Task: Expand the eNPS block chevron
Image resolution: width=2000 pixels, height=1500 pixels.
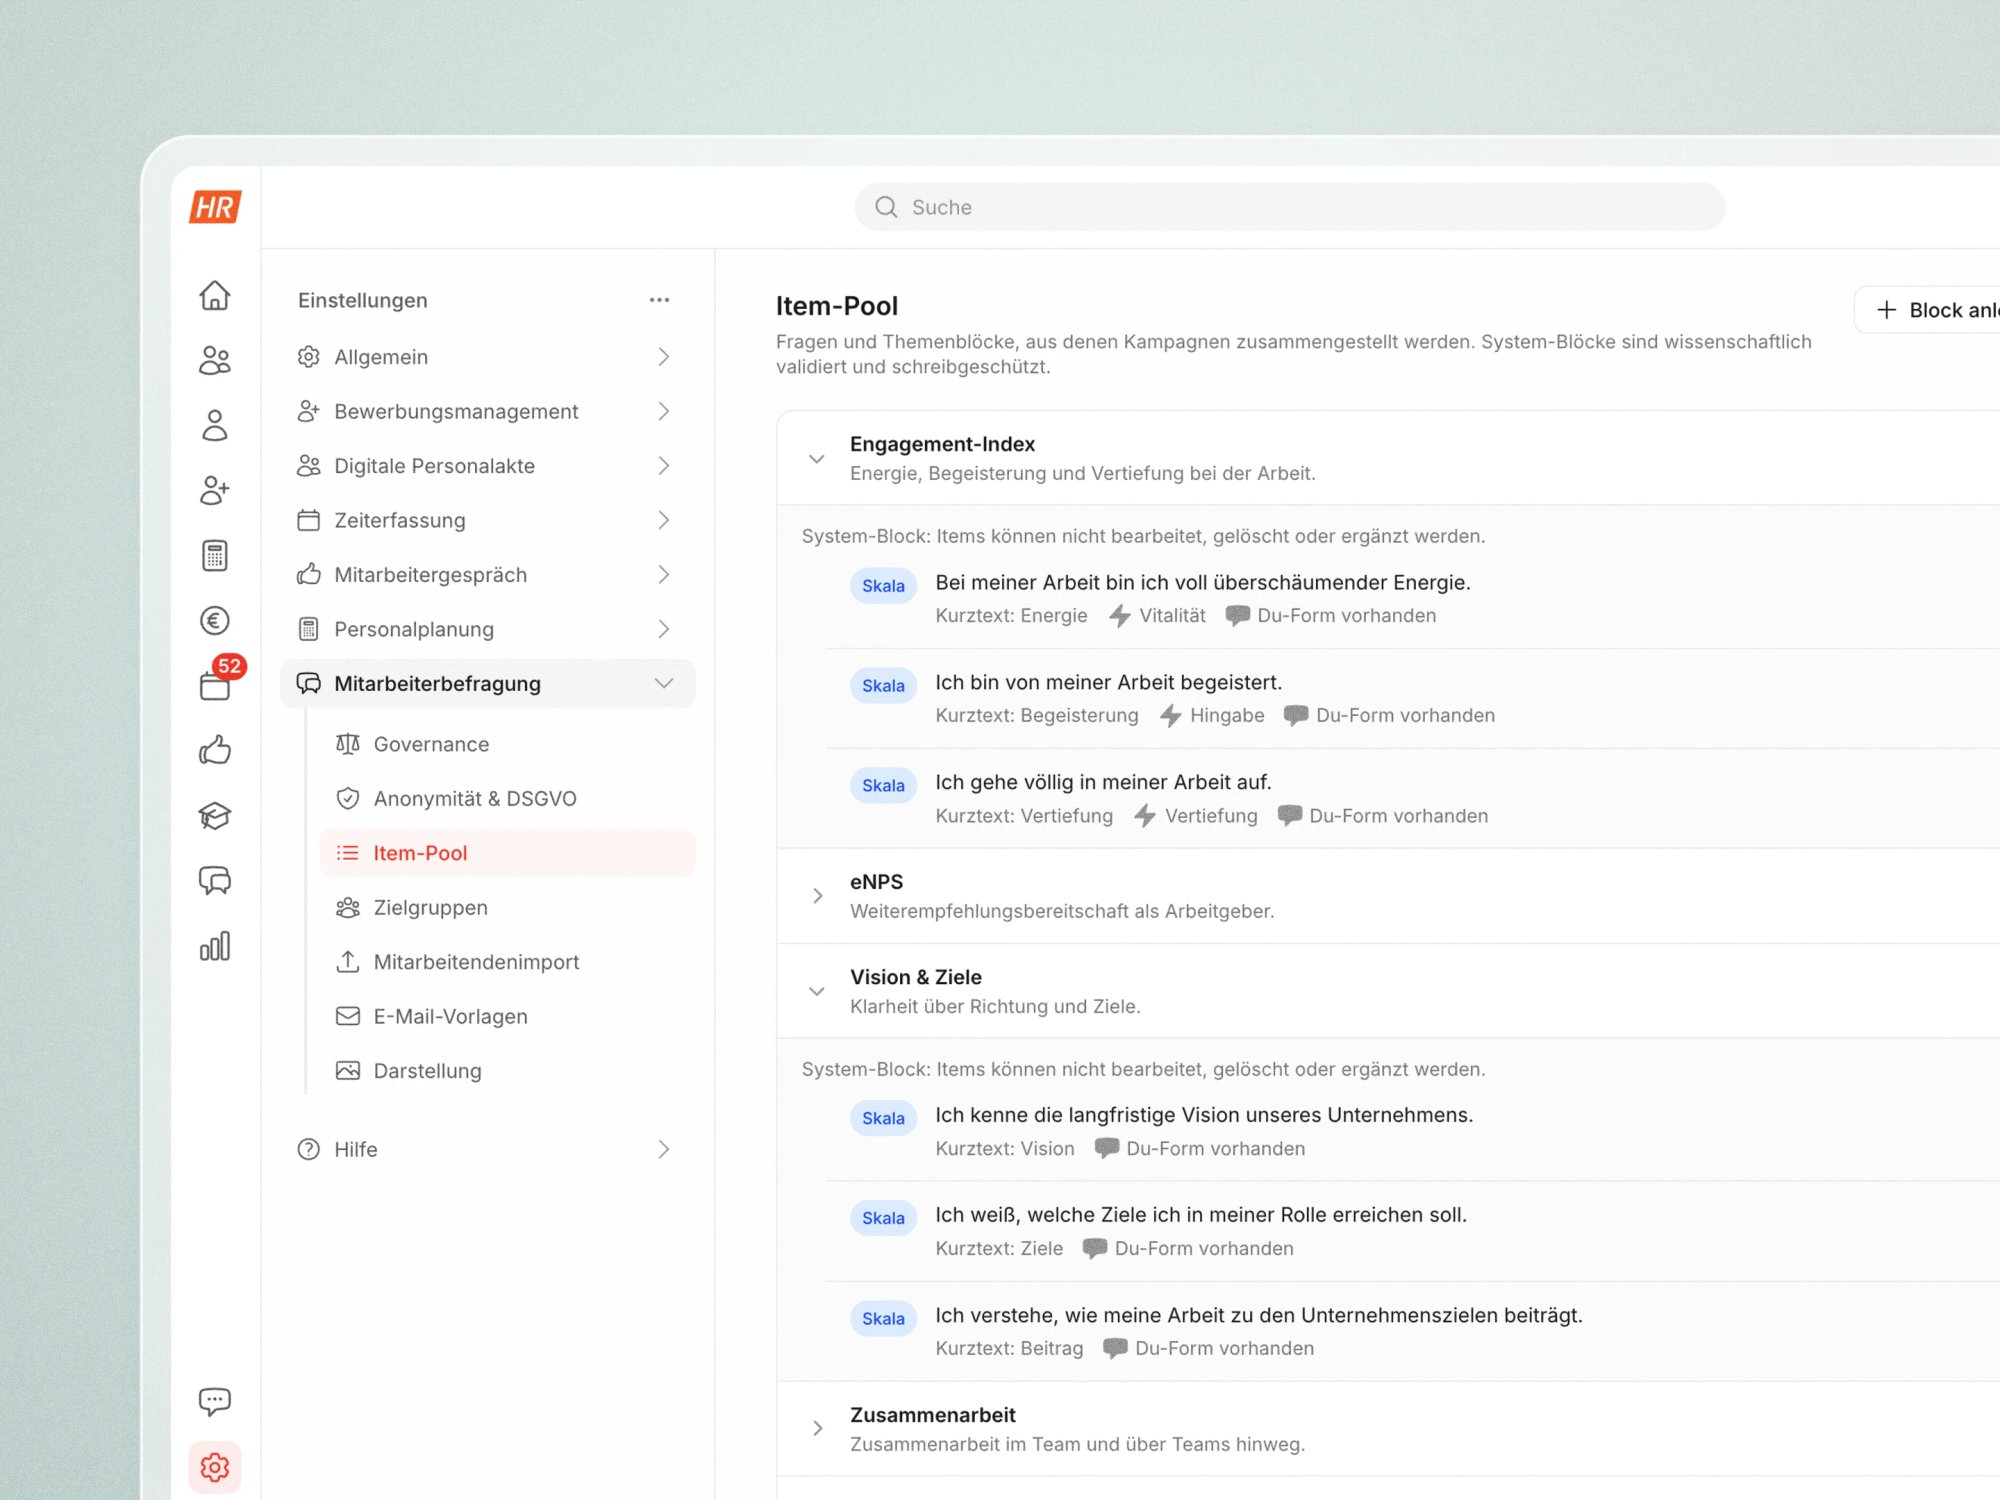Action: (x=817, y=895)
